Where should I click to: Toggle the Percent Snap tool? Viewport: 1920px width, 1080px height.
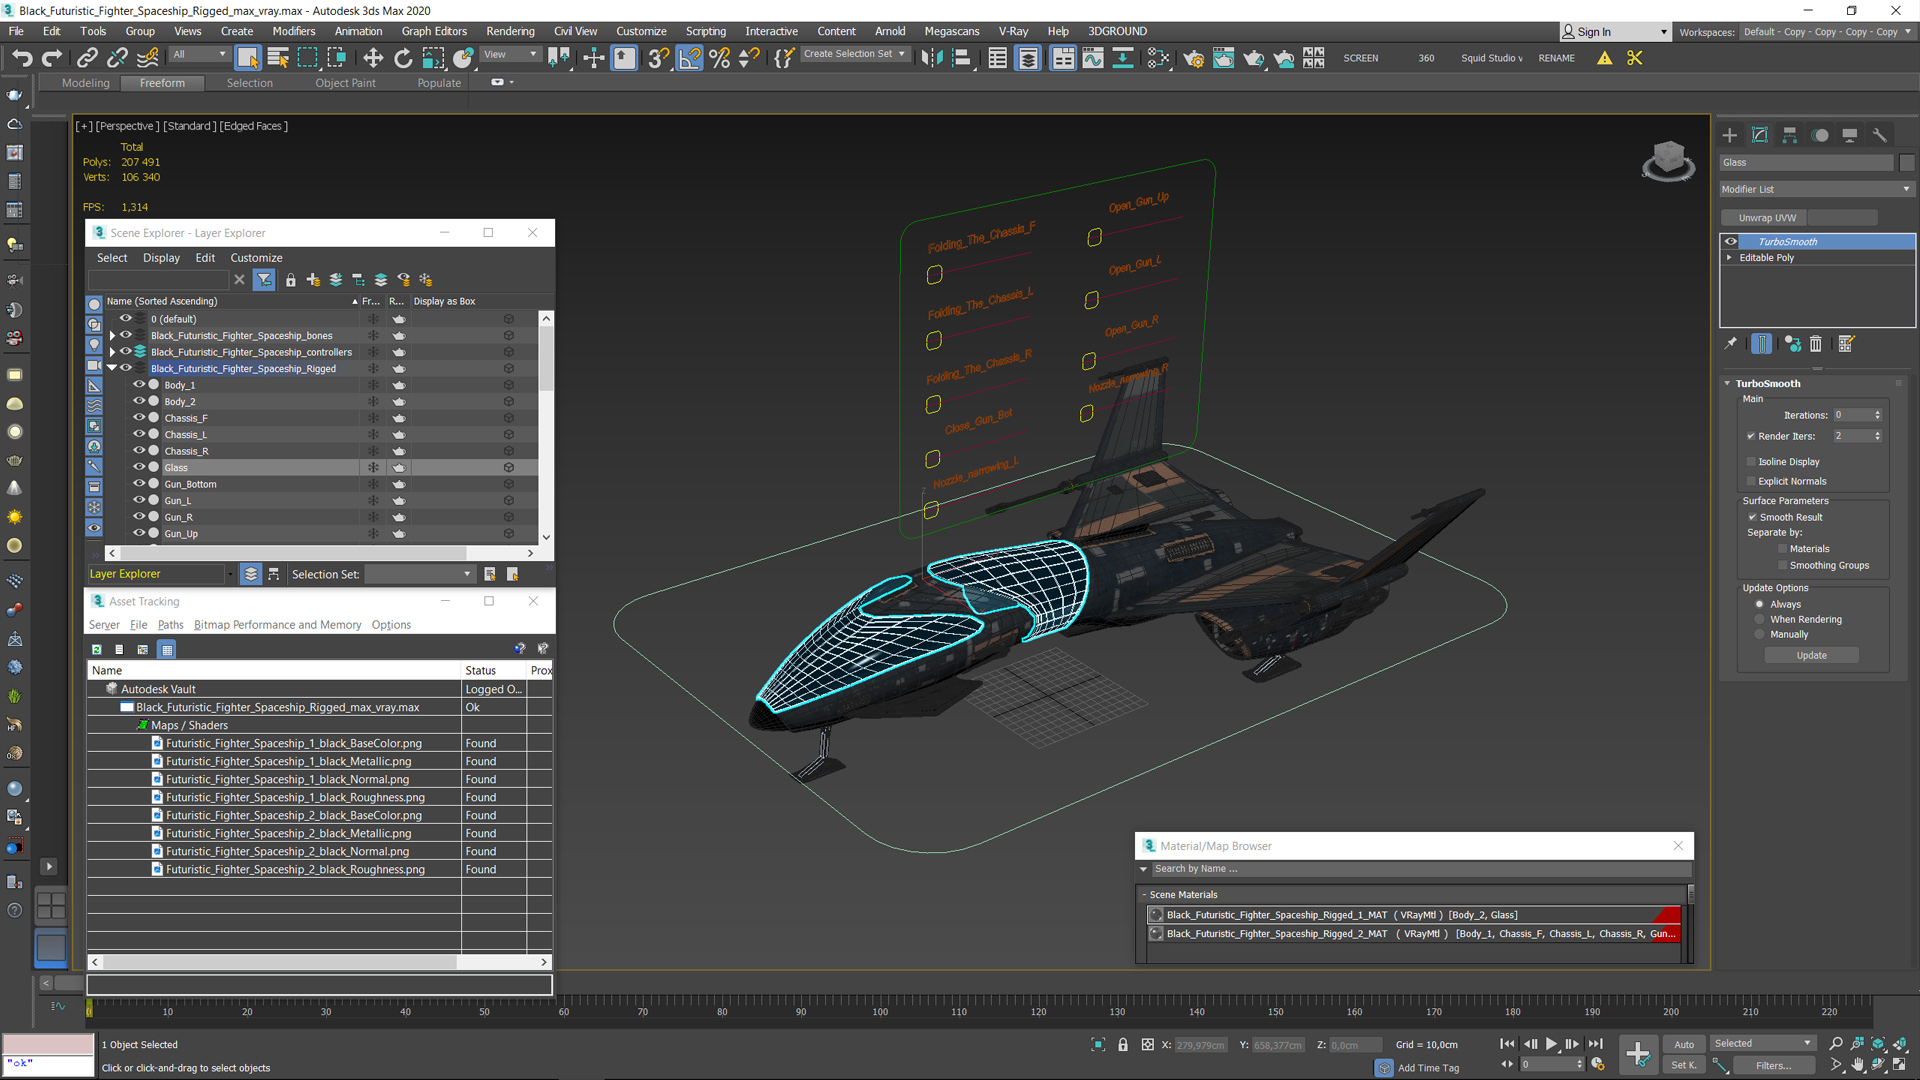pyautogui.click(x=720, y=58)
